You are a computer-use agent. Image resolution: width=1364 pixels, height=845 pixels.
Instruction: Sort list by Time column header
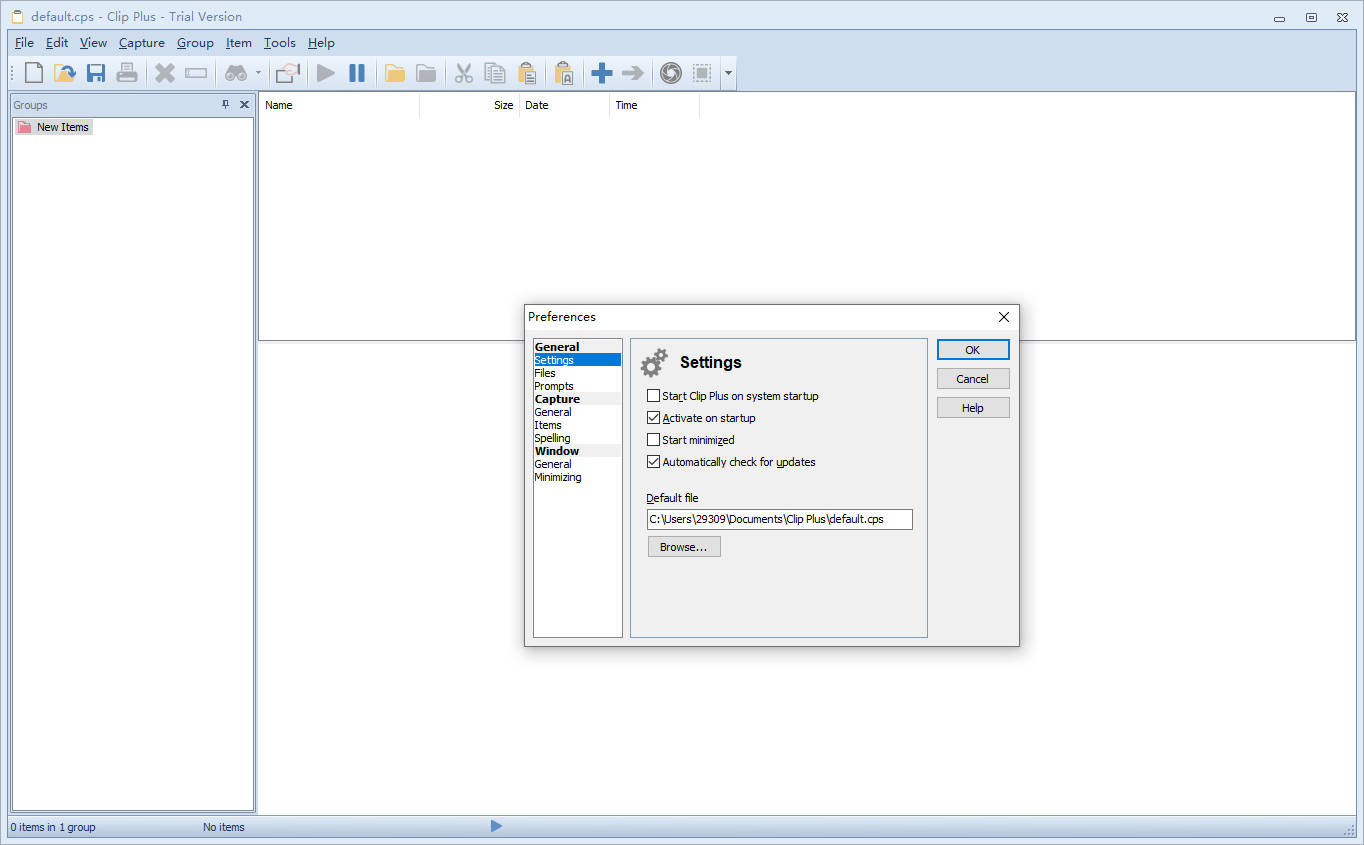654,105
